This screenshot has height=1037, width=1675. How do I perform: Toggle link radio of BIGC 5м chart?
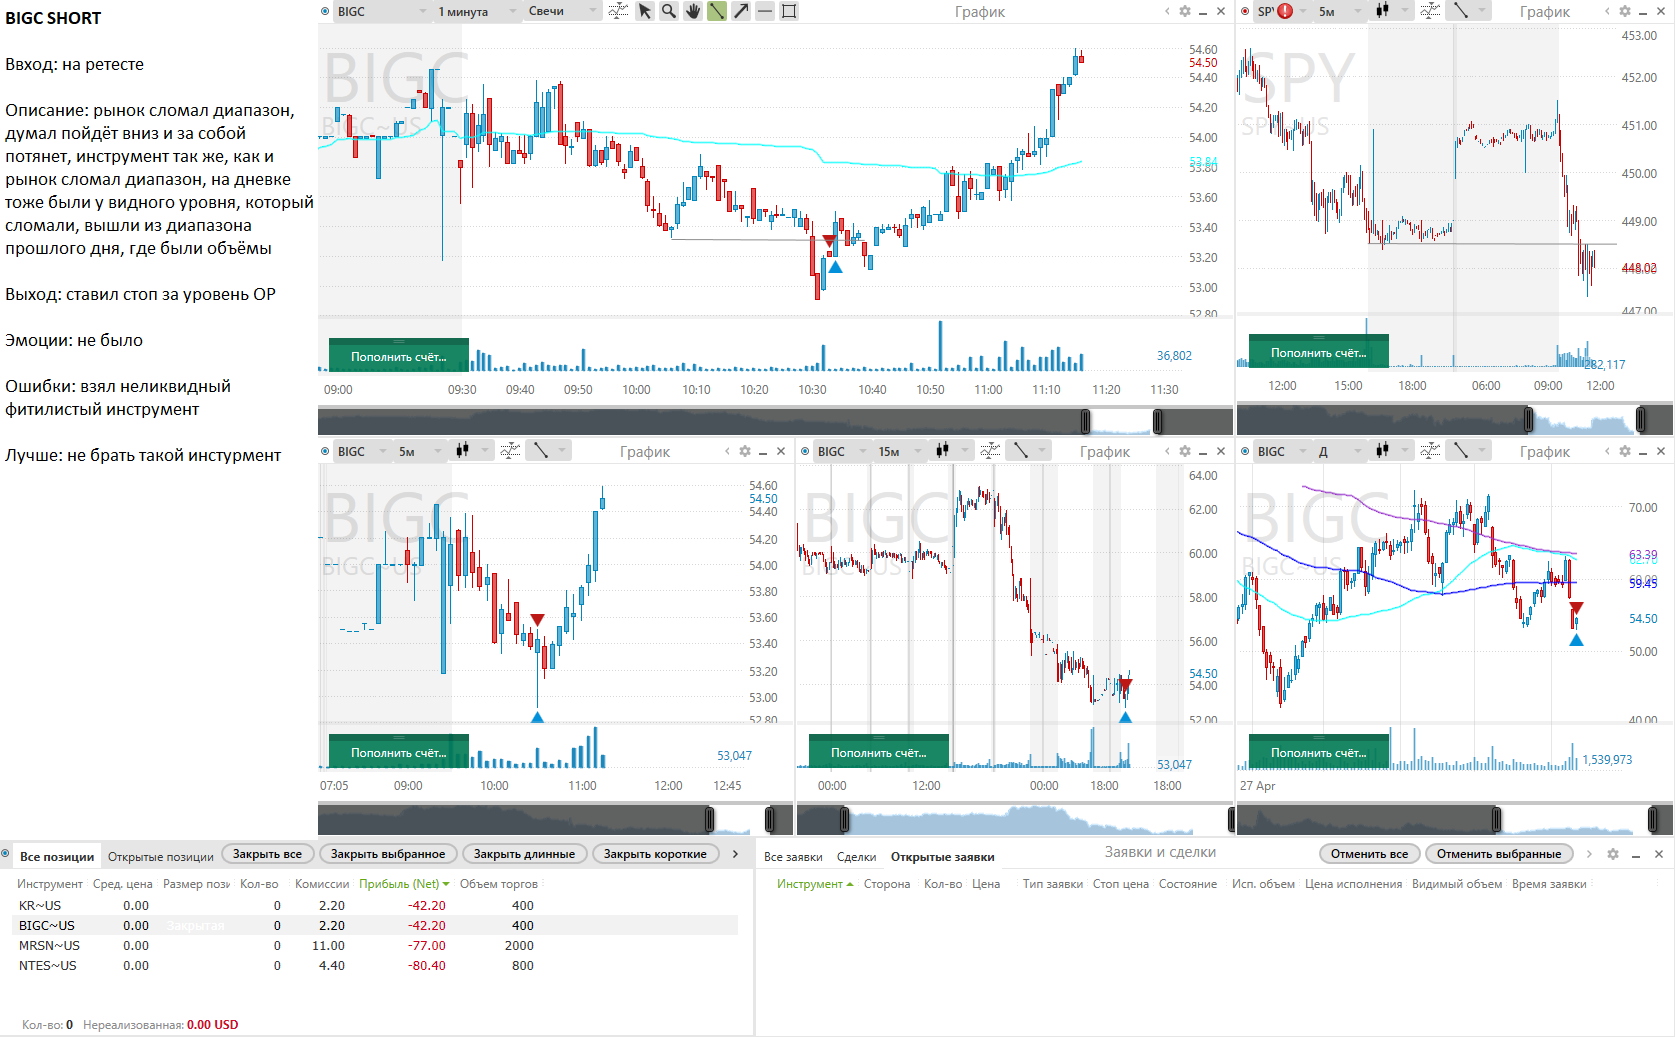coord(325,451)
